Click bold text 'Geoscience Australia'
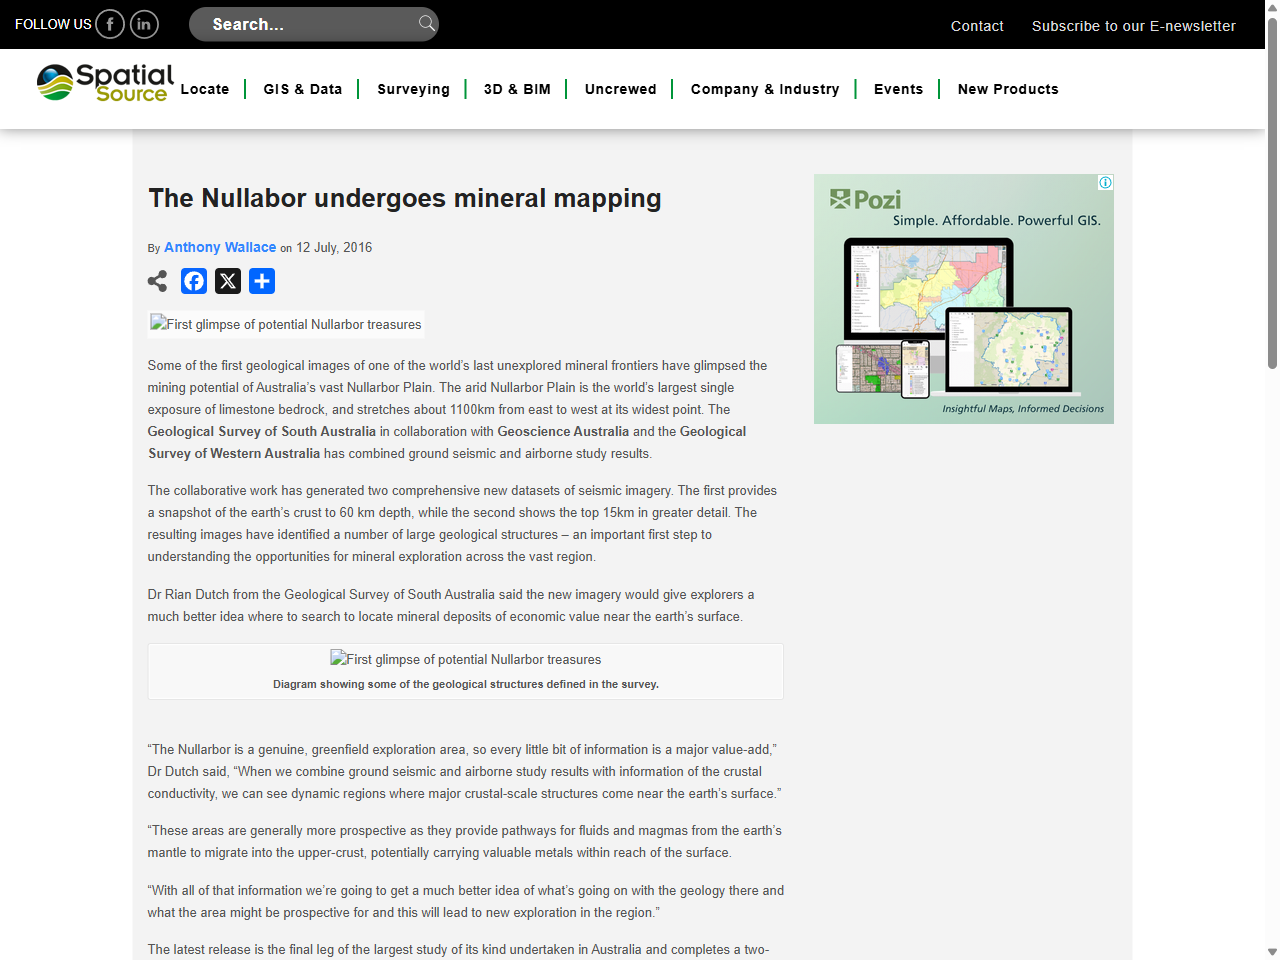Image resolution: width=1280 pixels, height=960 pixels. [x=563, y=431]
